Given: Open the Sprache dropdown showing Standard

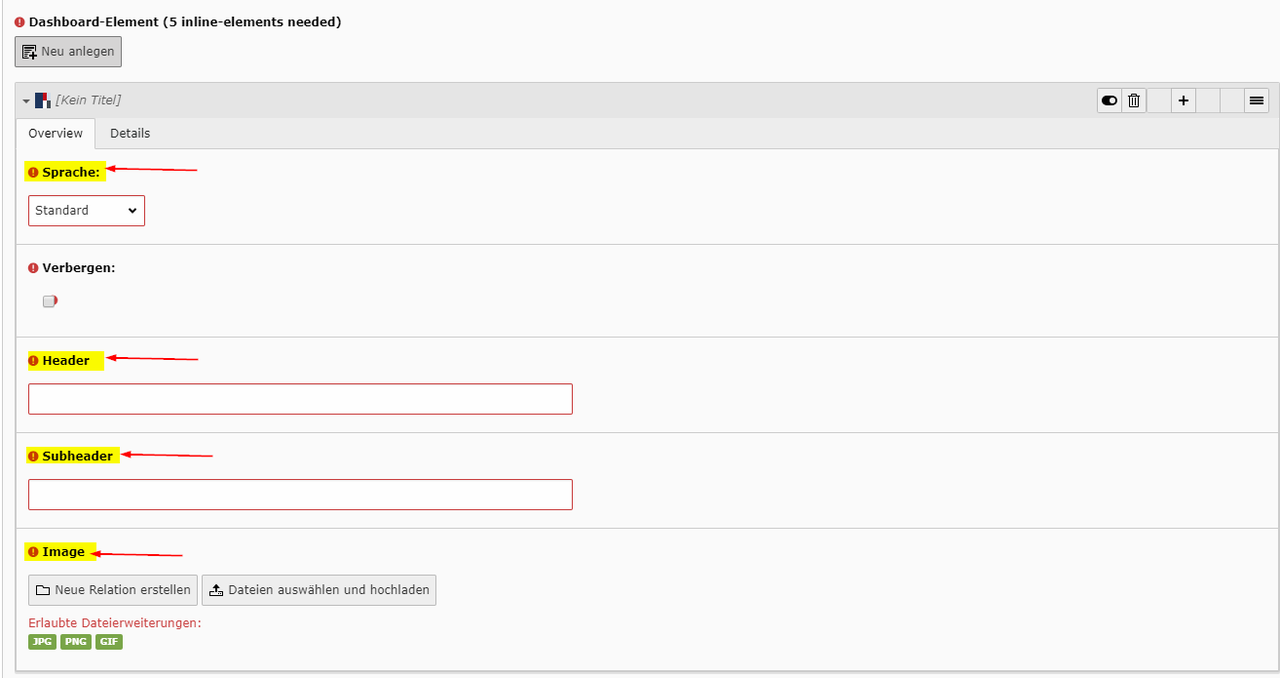Looking at the screenshot, I should click(86, 211).
